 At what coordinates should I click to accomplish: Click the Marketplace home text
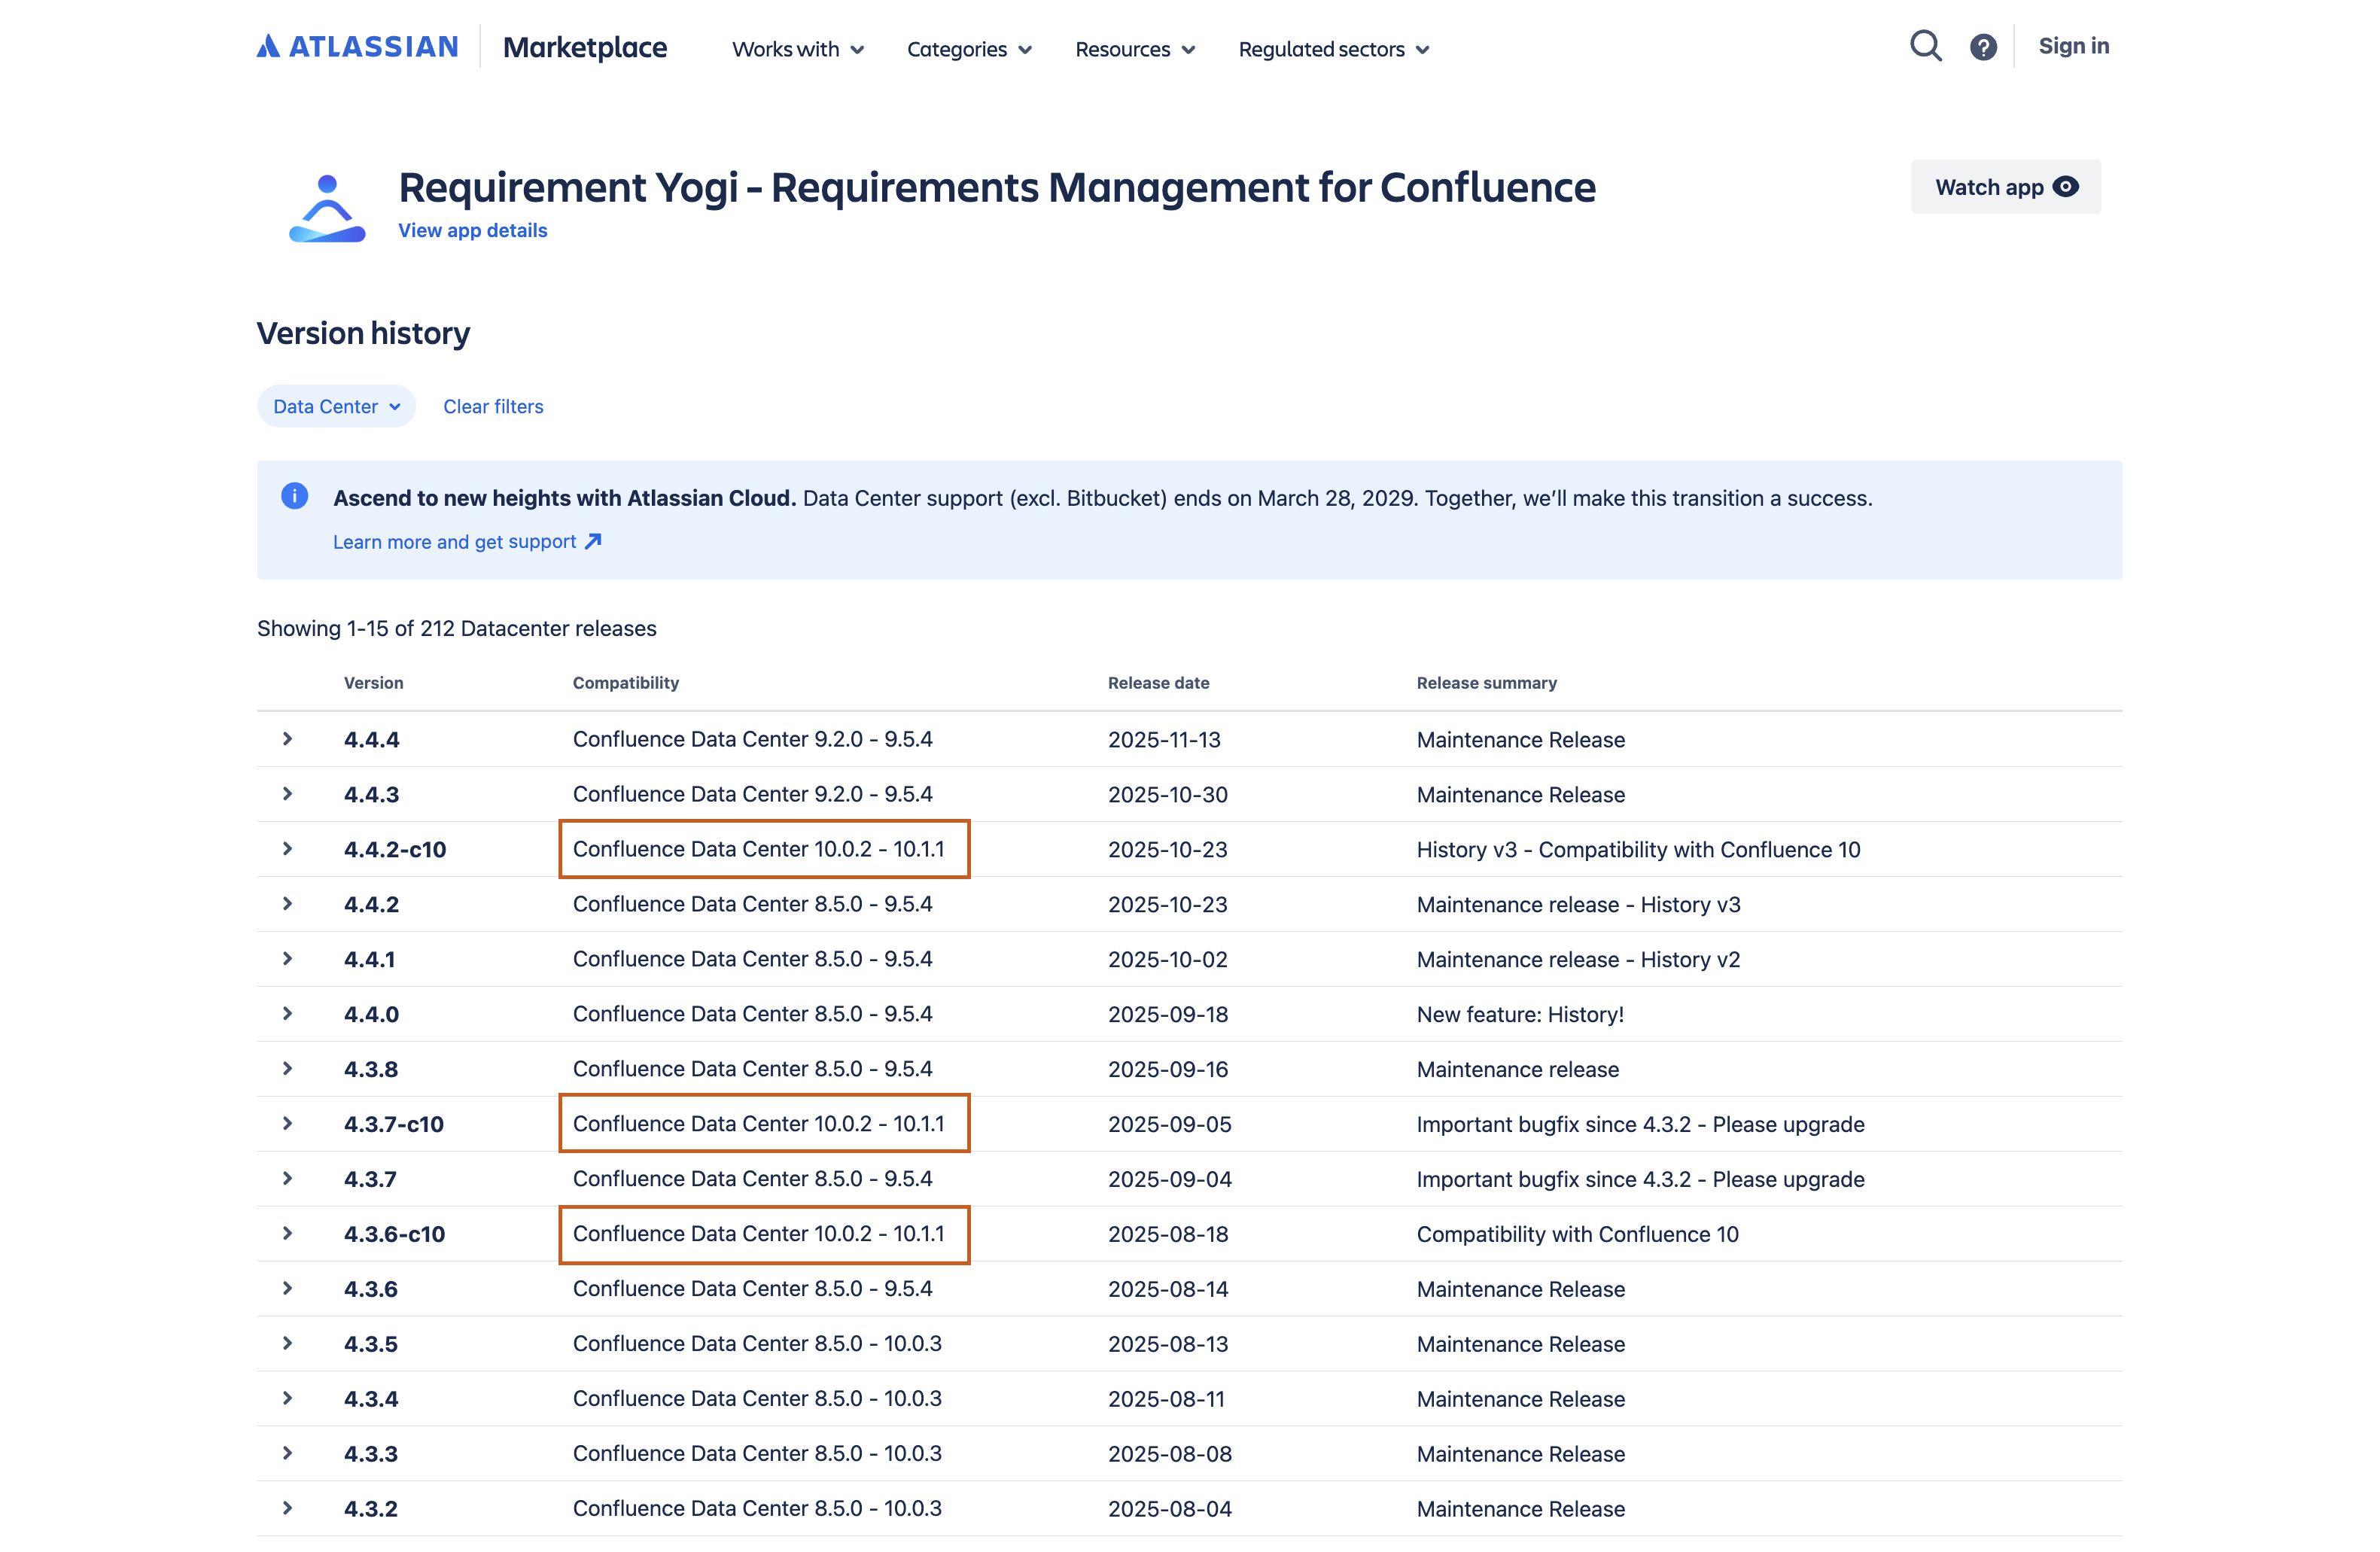coord(584,47)
